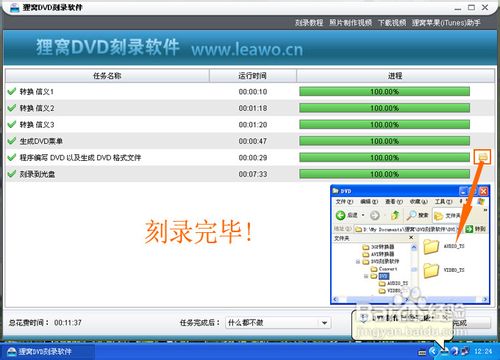Viewport: 500px width, 360px height.
Task: Open 文件 menu in DVD explorer
Action: tap(344, 202)
